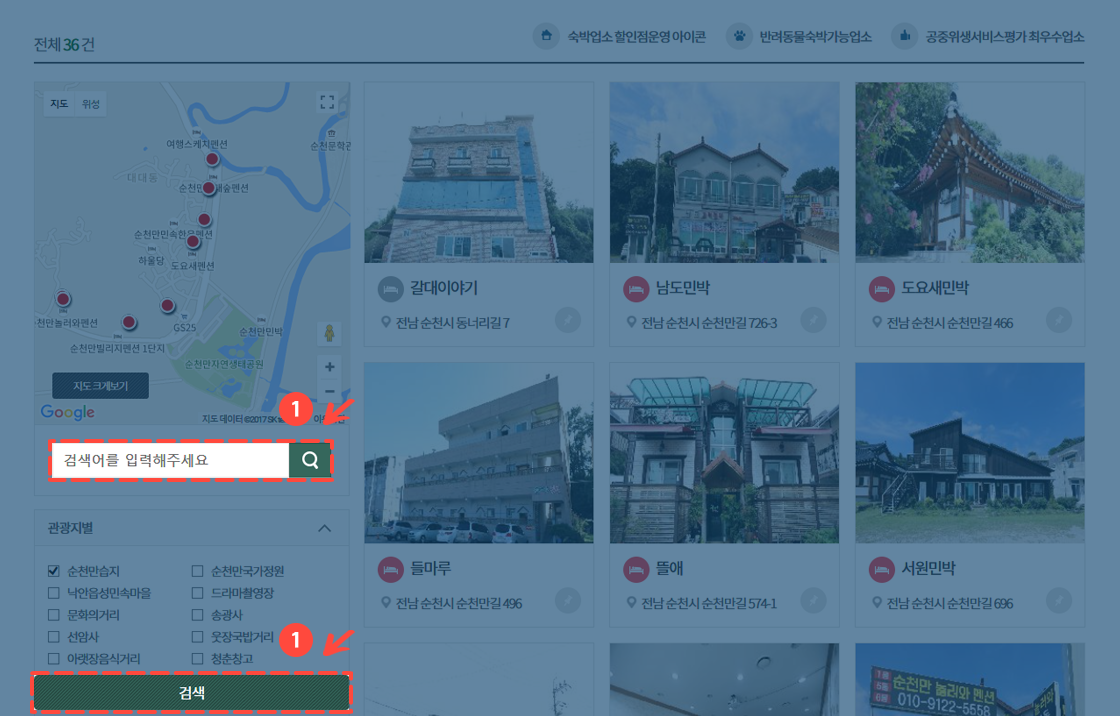Click the bed icon beside 갈대이야기
This screenshot has height=716, width=1120.
point(392,288)
